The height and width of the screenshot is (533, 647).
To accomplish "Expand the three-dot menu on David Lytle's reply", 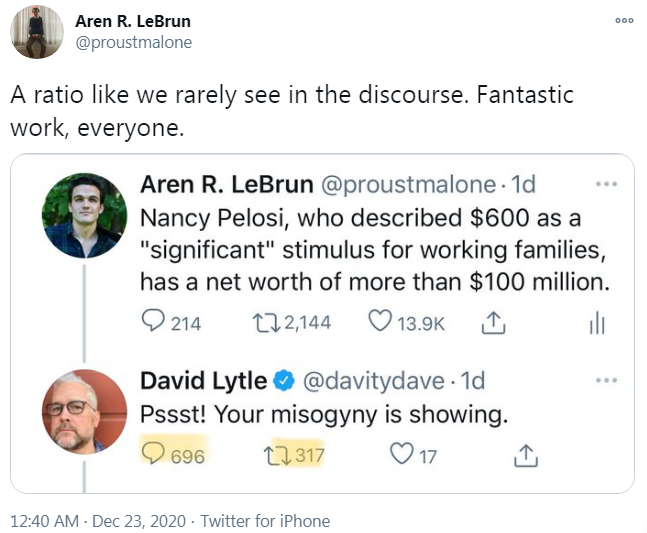I will (x=606, y=380).
